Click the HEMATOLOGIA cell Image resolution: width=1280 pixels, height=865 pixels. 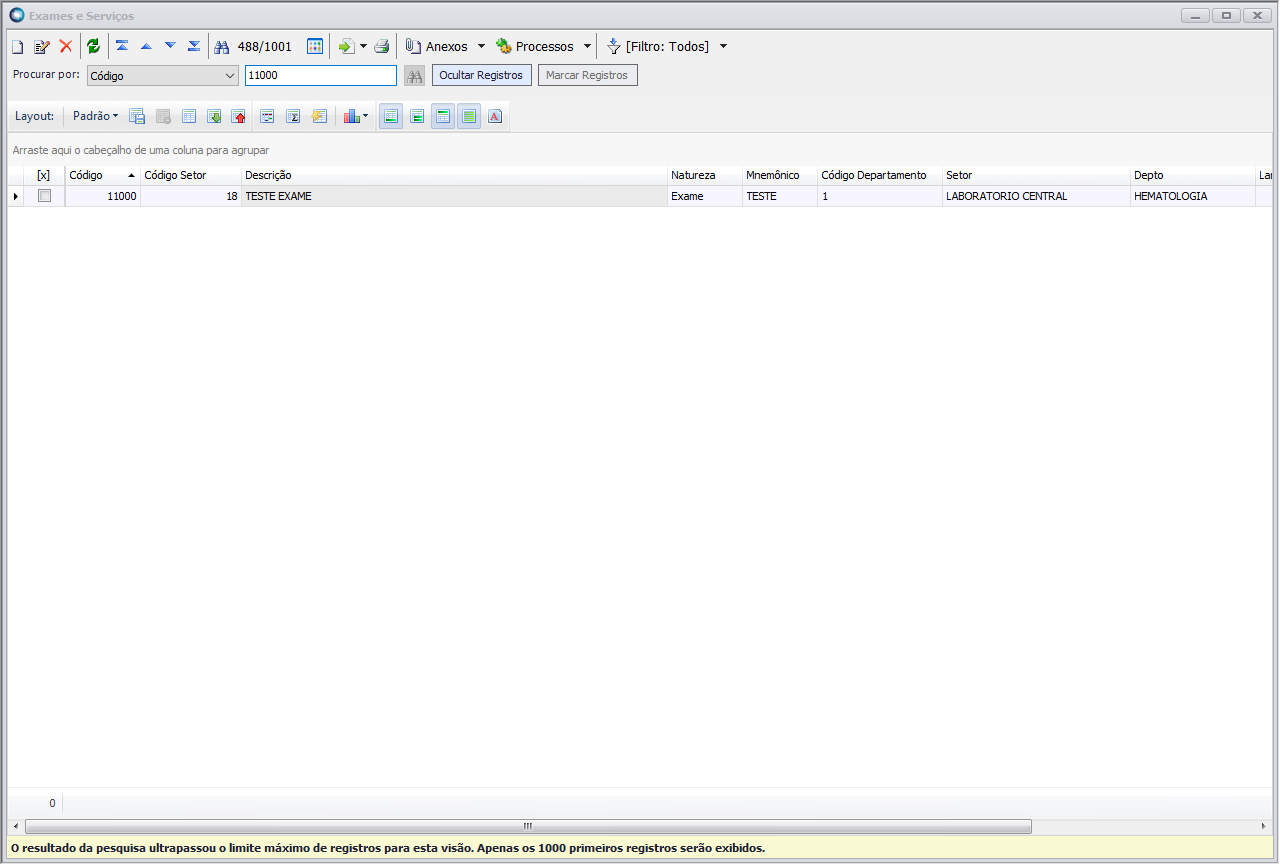pos(1192,196)
